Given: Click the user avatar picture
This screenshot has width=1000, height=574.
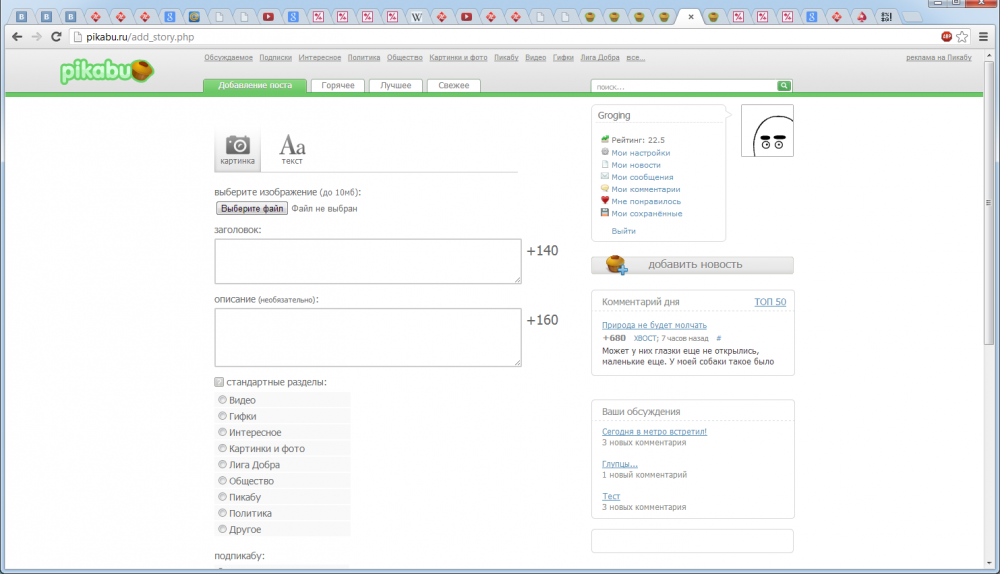Looking at the screenshot, I should pos(767,131).
